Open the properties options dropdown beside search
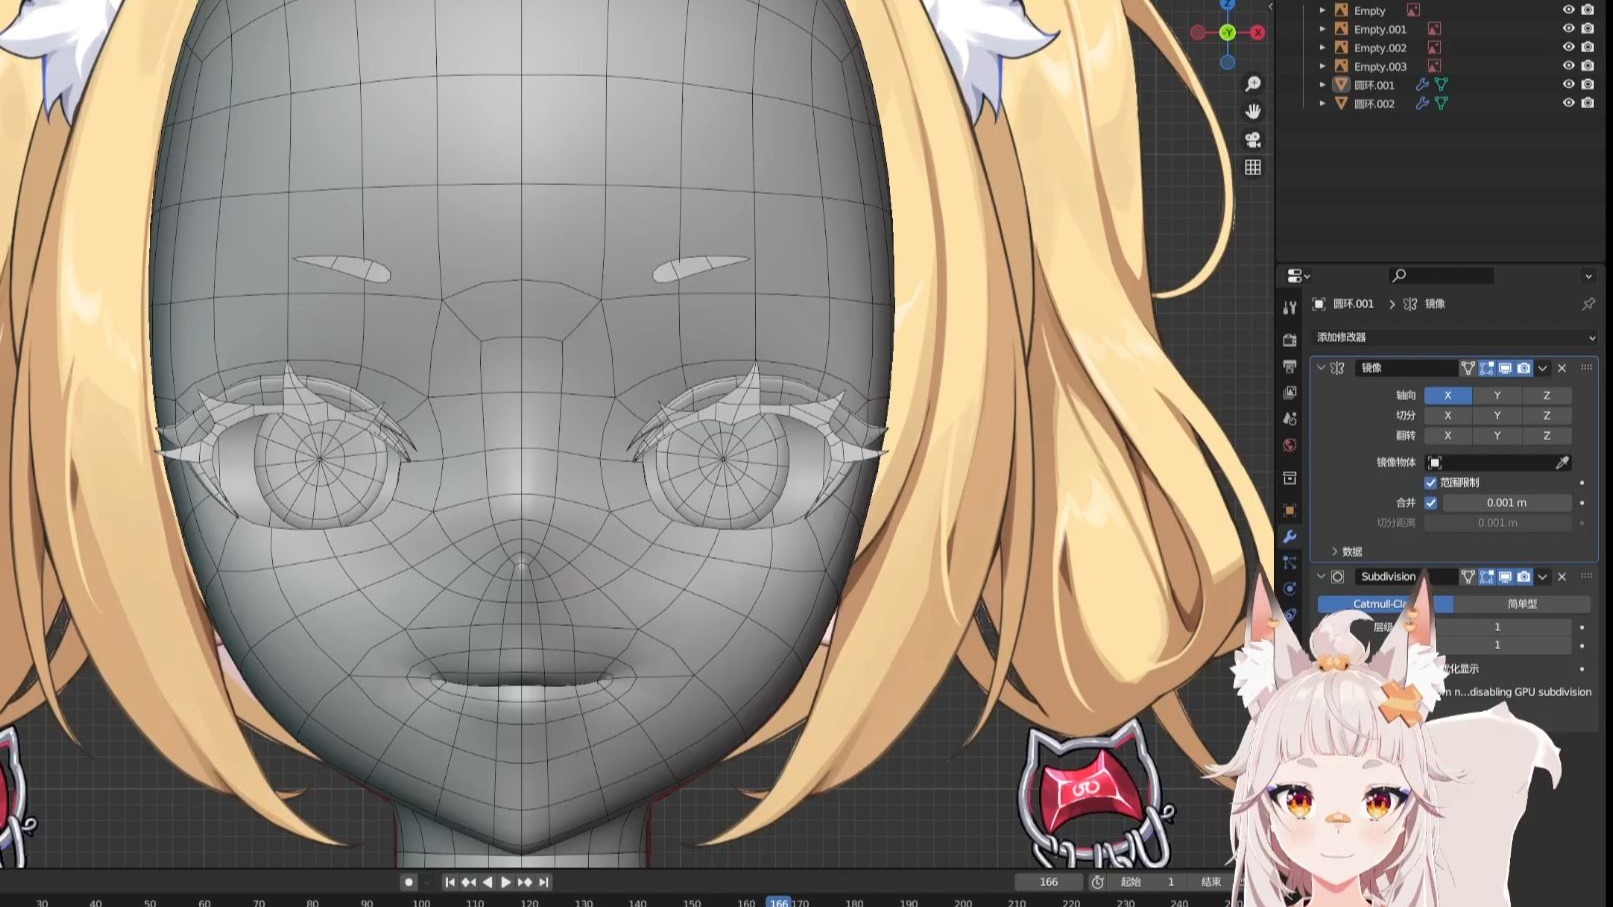This screenshot has height=907, width=1613. (x=1588, y=276)
